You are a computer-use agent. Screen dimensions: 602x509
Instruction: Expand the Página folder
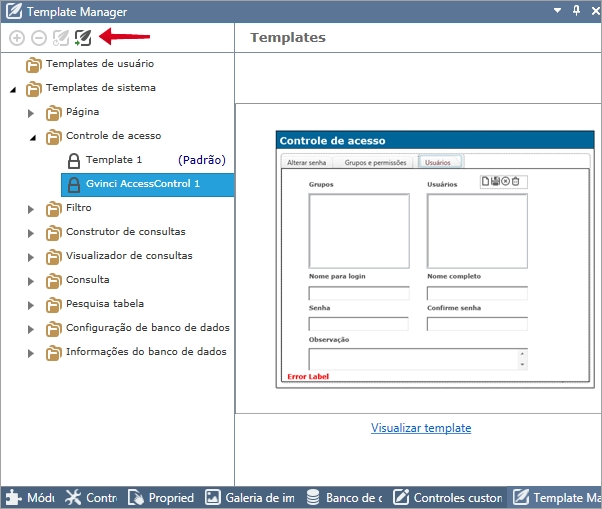click(x=31, y=113)
